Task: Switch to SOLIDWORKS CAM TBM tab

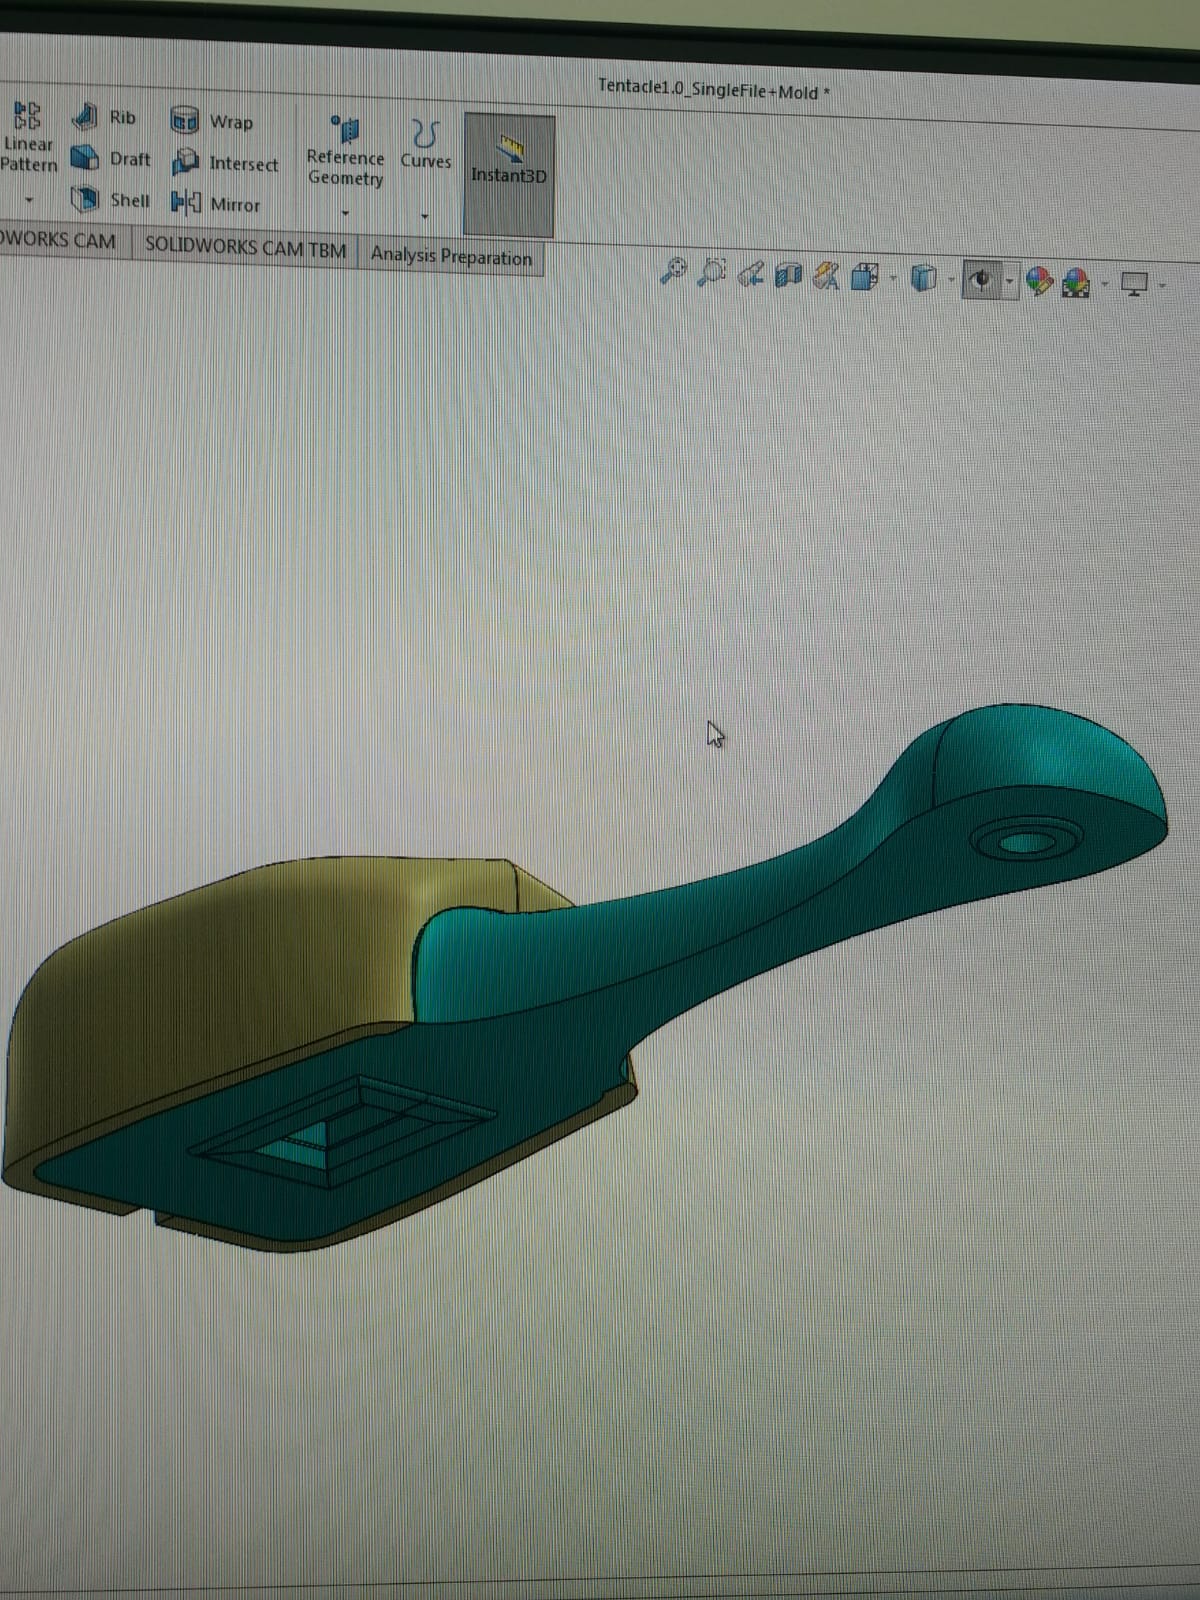Action: tap(245, 248)
